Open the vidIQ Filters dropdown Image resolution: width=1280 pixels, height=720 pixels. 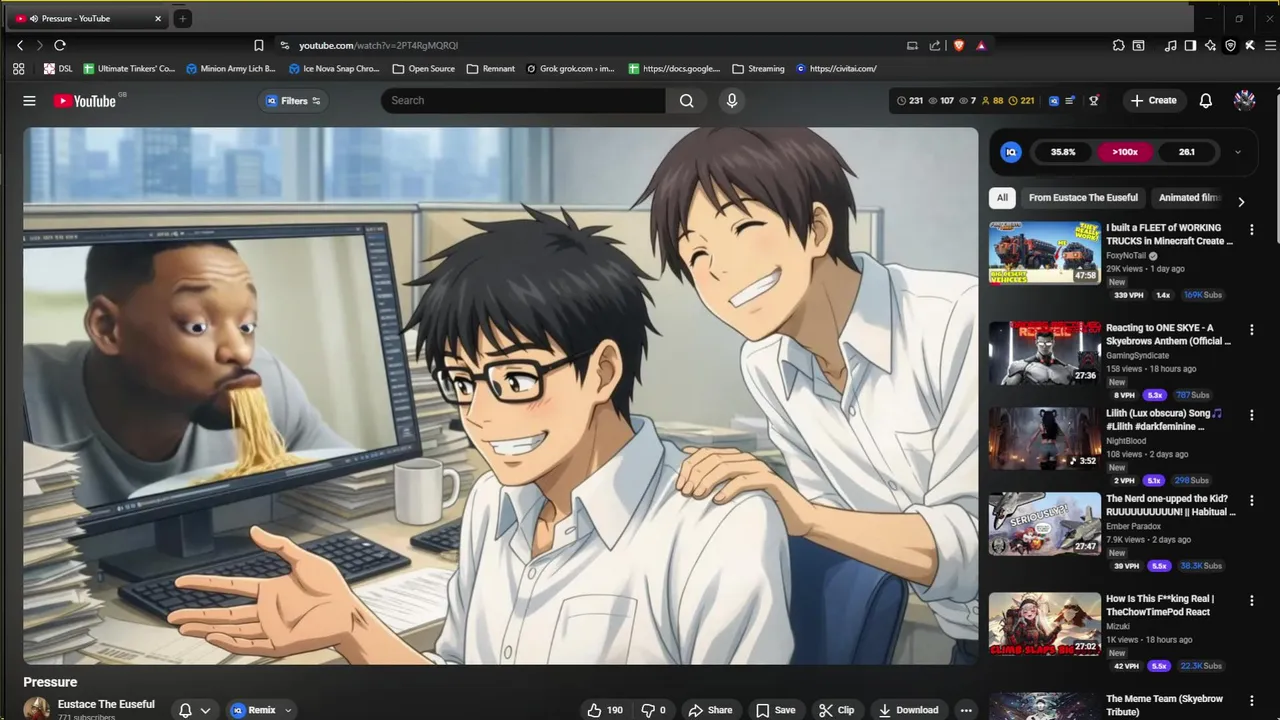[292, 100]
